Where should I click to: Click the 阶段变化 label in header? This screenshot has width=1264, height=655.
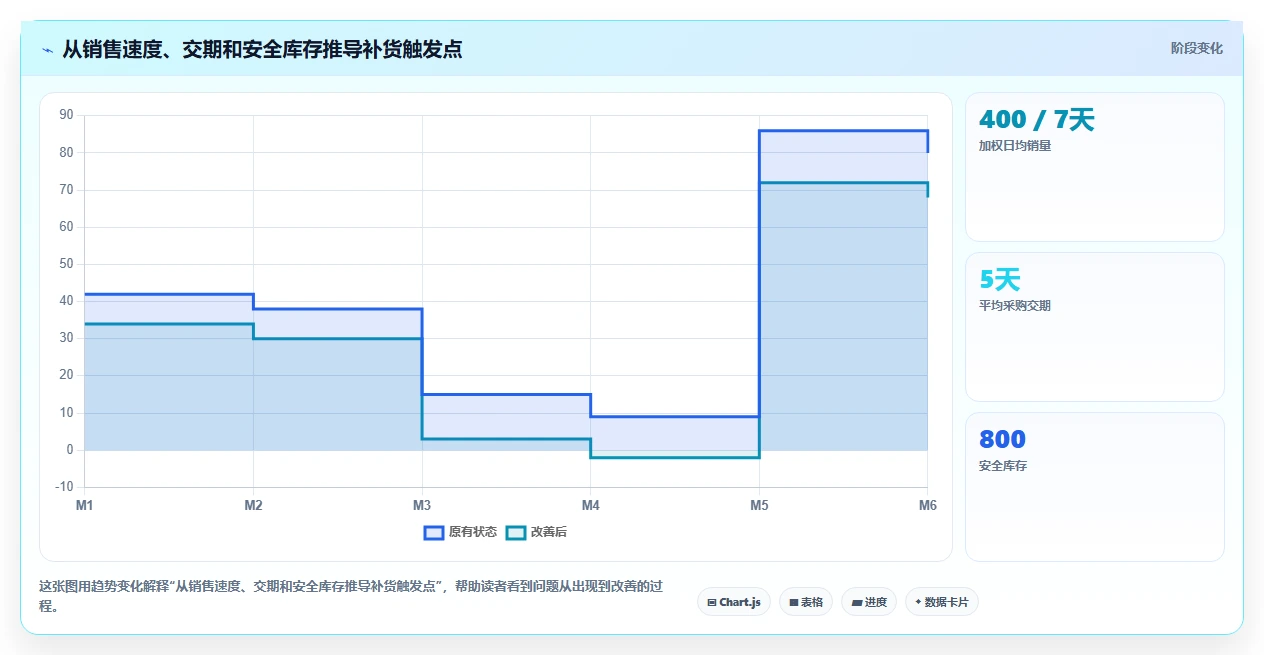pos(1196,48)
